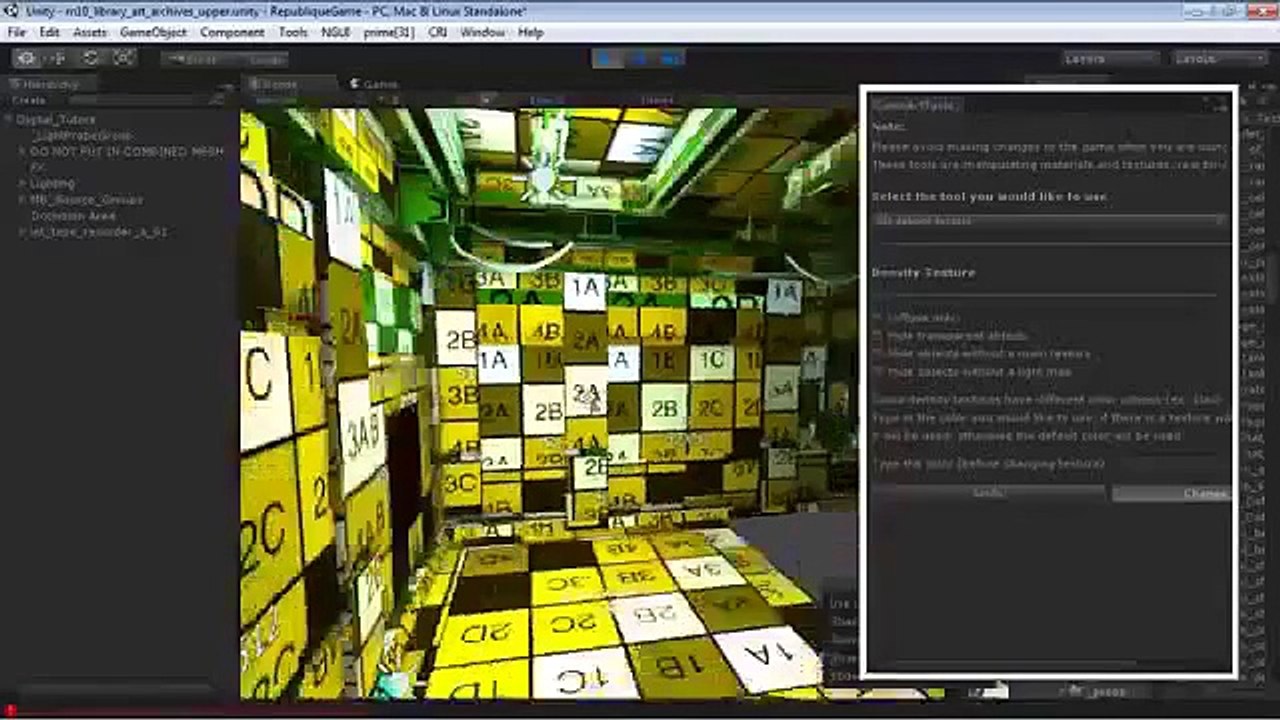The height and width of the screenshot is (720, 1280).
Task: Open the Layers dropdown
Action: (x=1108, y=59)
